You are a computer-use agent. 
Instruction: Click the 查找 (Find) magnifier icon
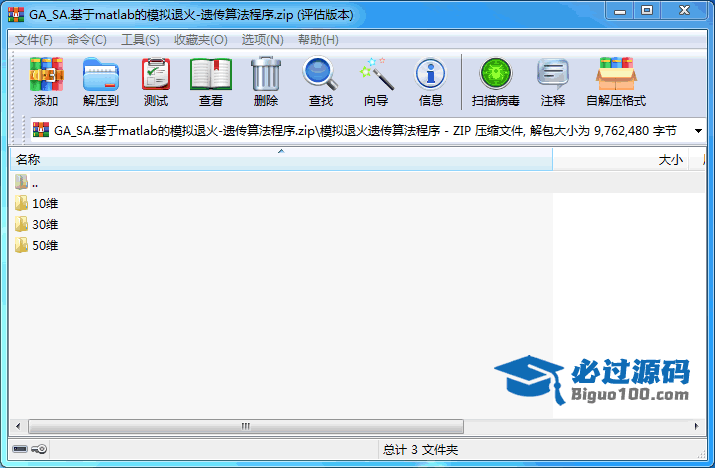coord(321,82)
